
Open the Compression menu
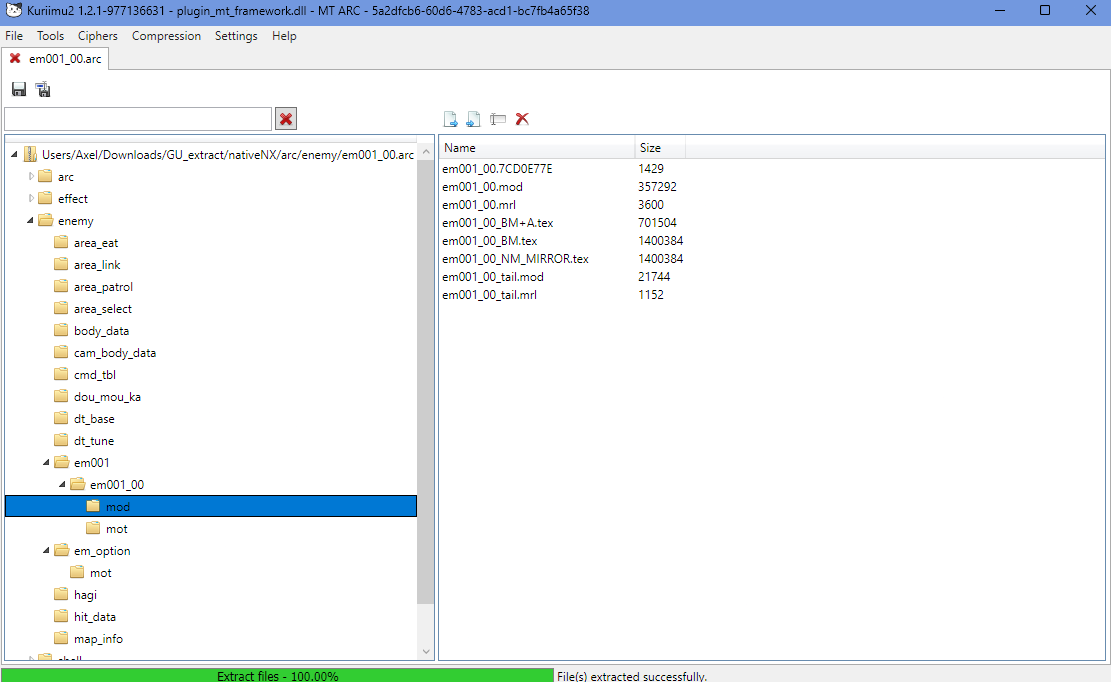(x=166, y=36)
